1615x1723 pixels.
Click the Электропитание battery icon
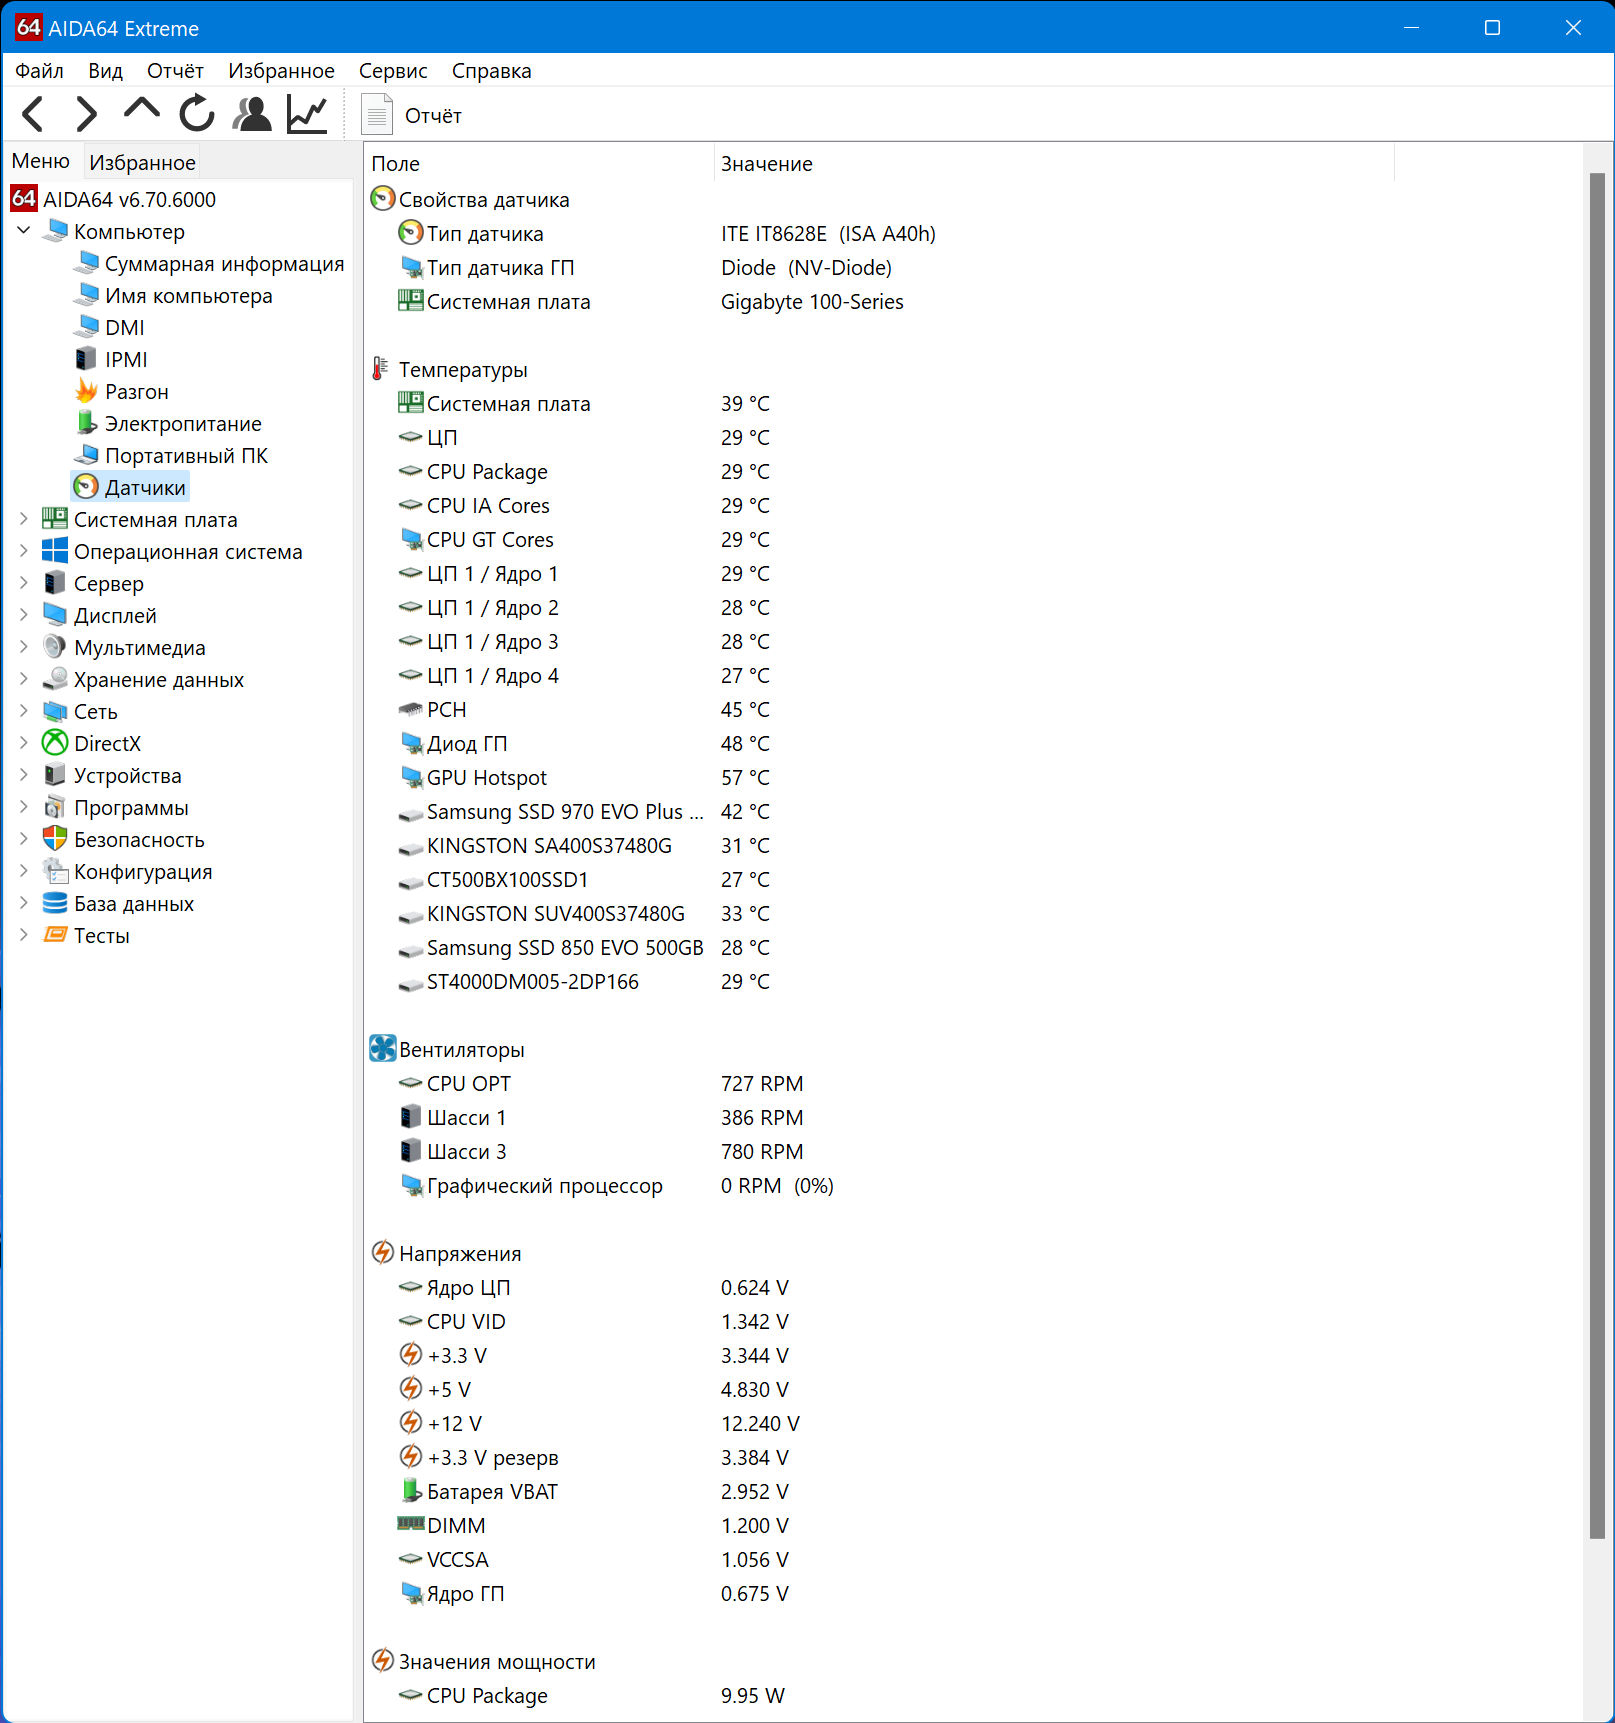pos(87,423)
